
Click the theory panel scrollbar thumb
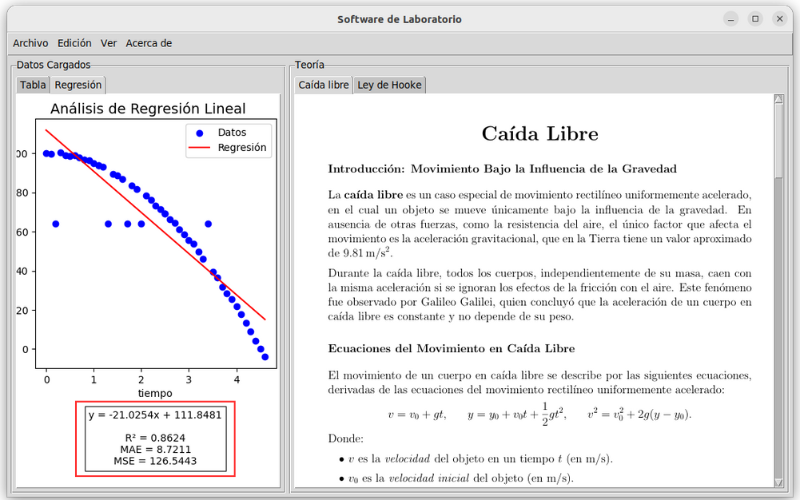click(778, 141)
